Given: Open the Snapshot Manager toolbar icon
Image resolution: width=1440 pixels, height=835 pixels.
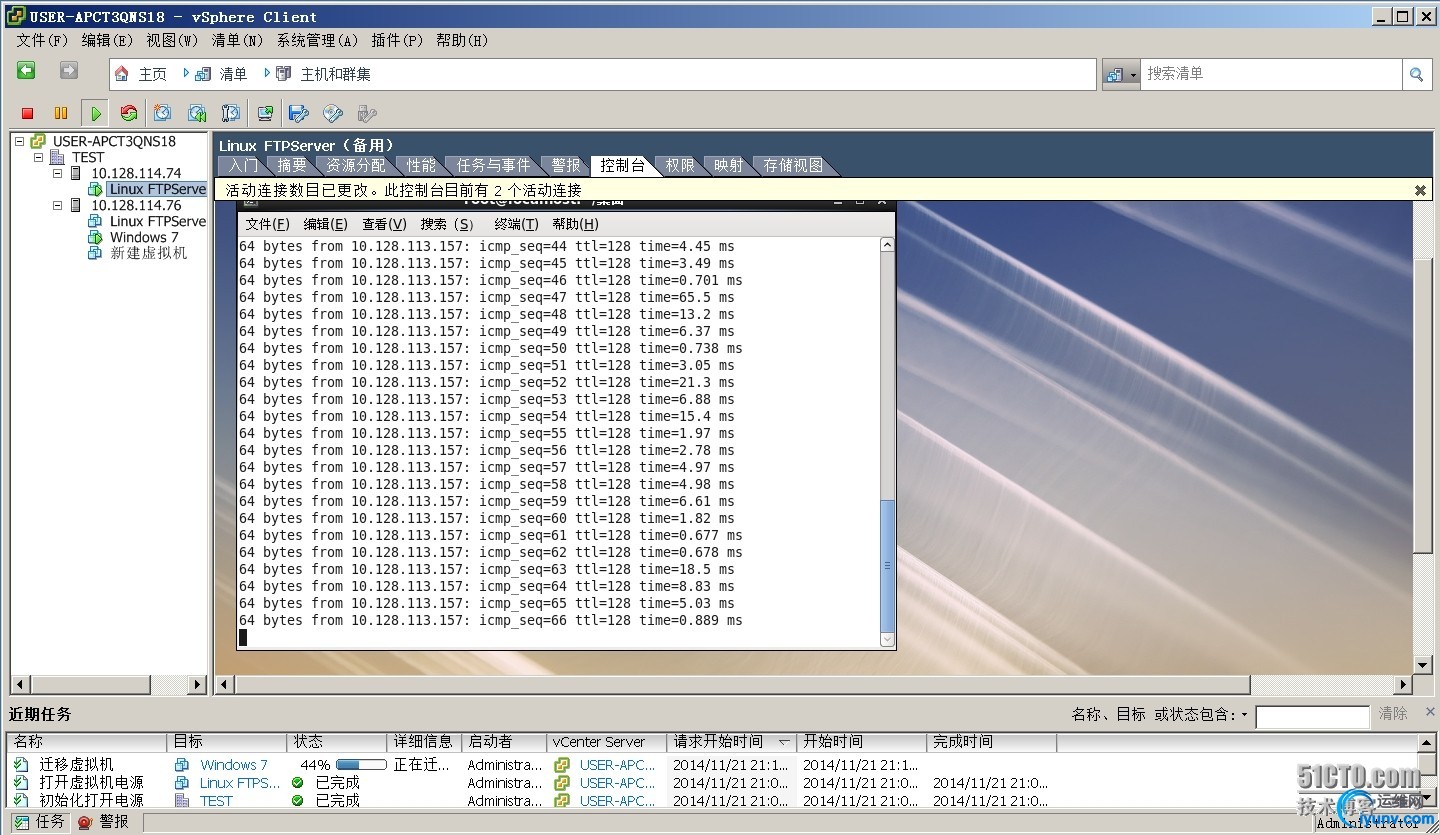Looking at the screenshot, I should tap(230, 114).
